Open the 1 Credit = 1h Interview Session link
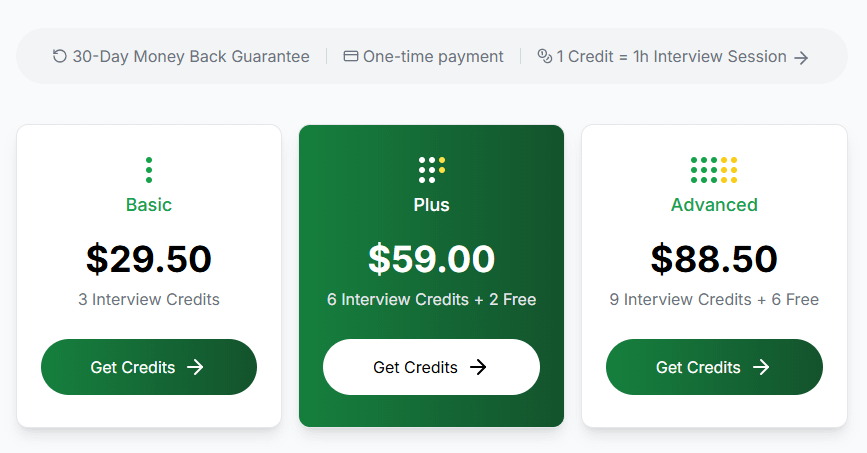 pyautogui.click(x=671, y=57)
